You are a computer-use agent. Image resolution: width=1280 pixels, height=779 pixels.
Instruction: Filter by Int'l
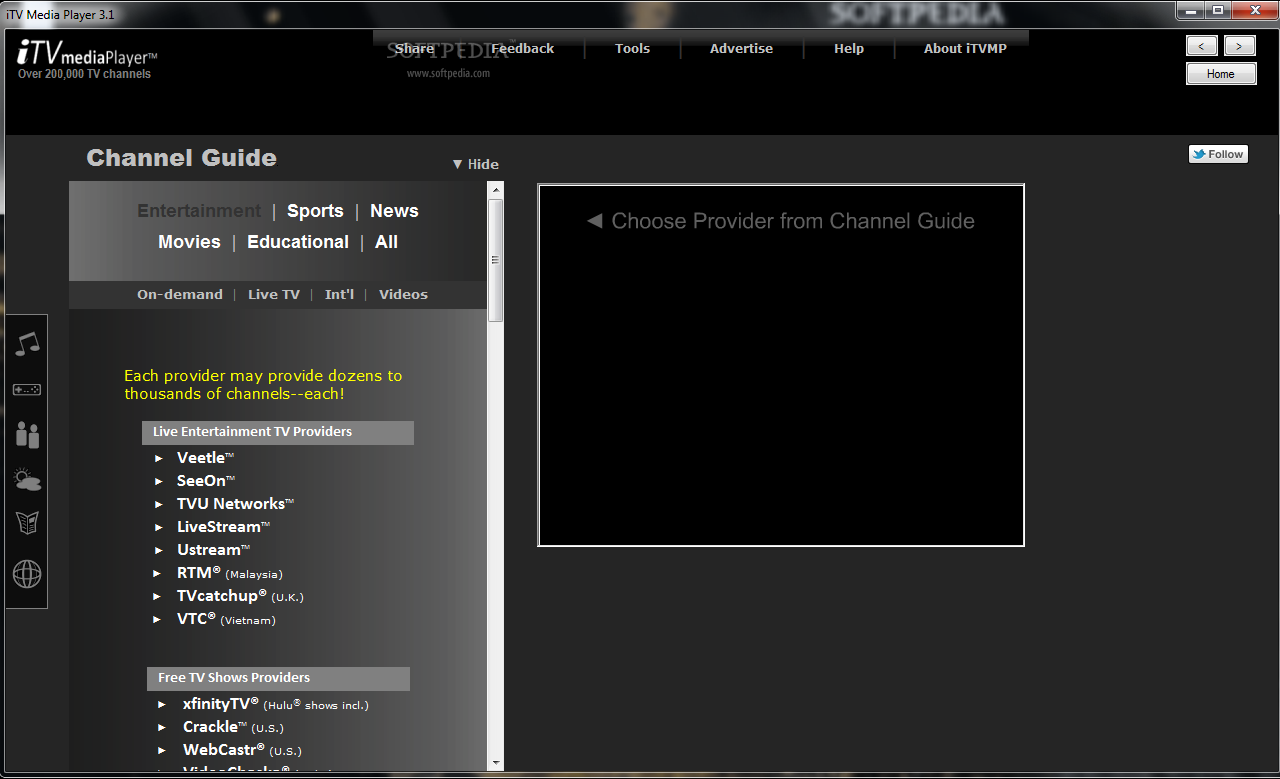tap(340, 294)
